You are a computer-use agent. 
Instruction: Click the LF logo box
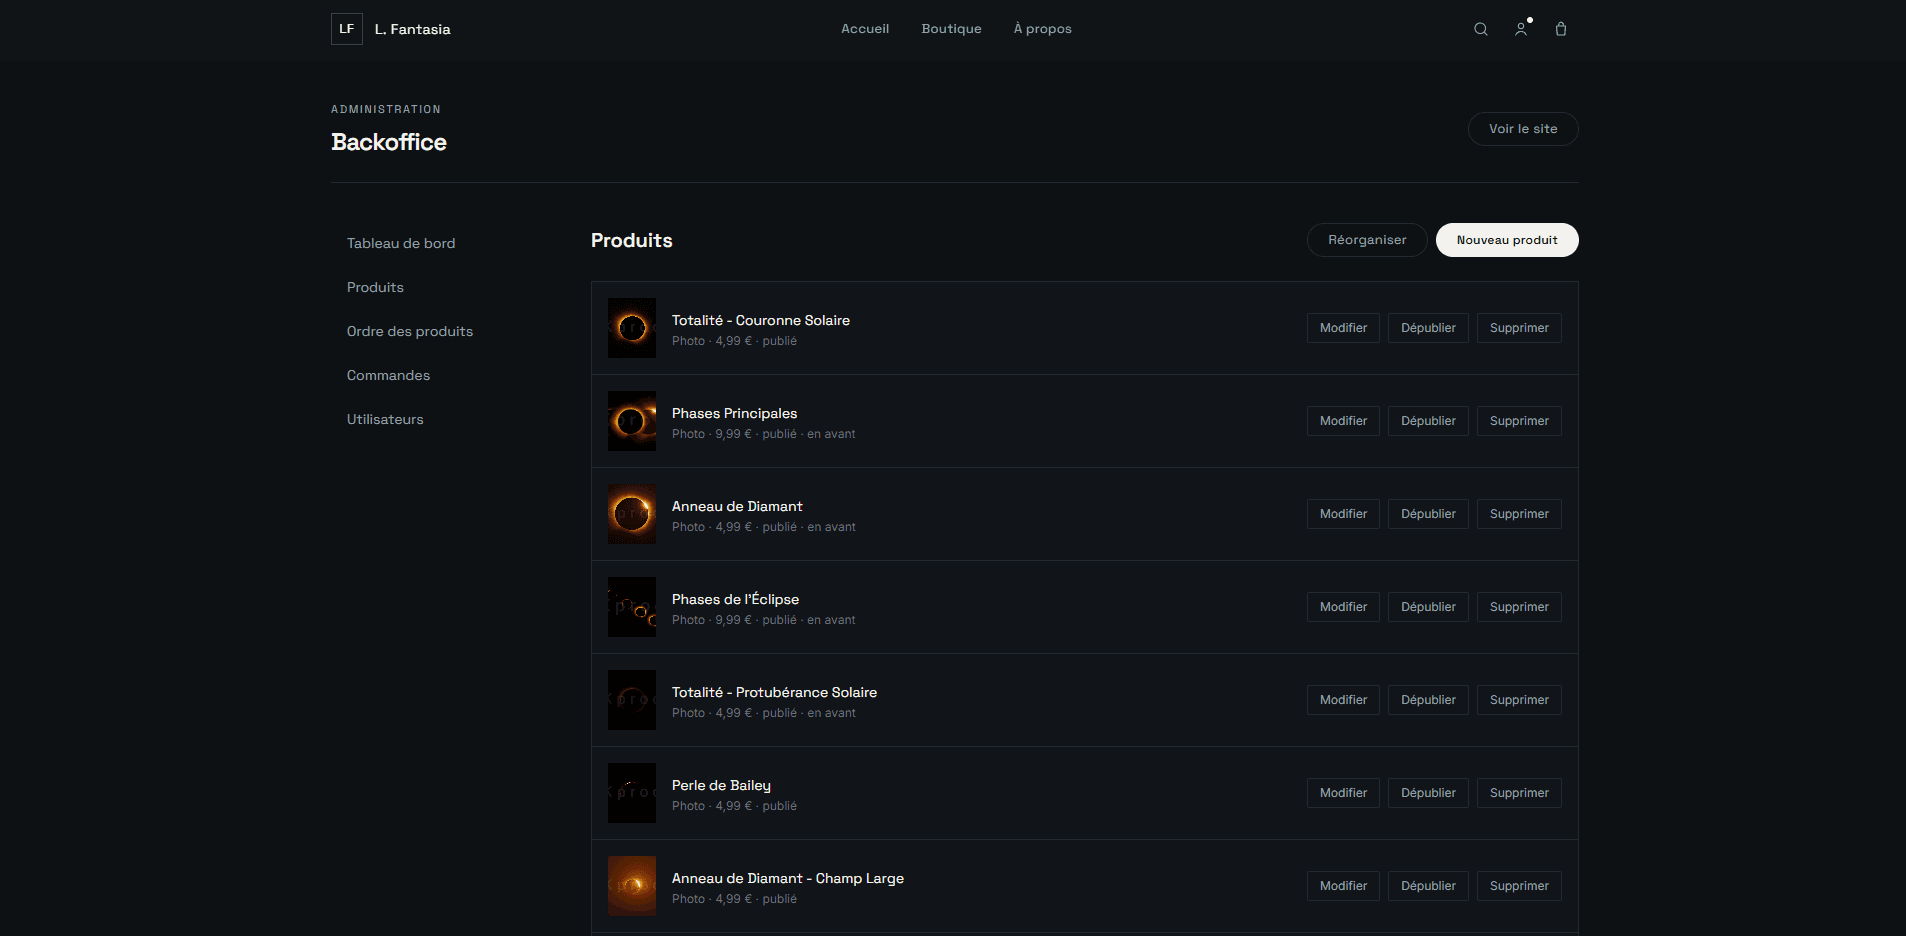click(x=347, y=29)
